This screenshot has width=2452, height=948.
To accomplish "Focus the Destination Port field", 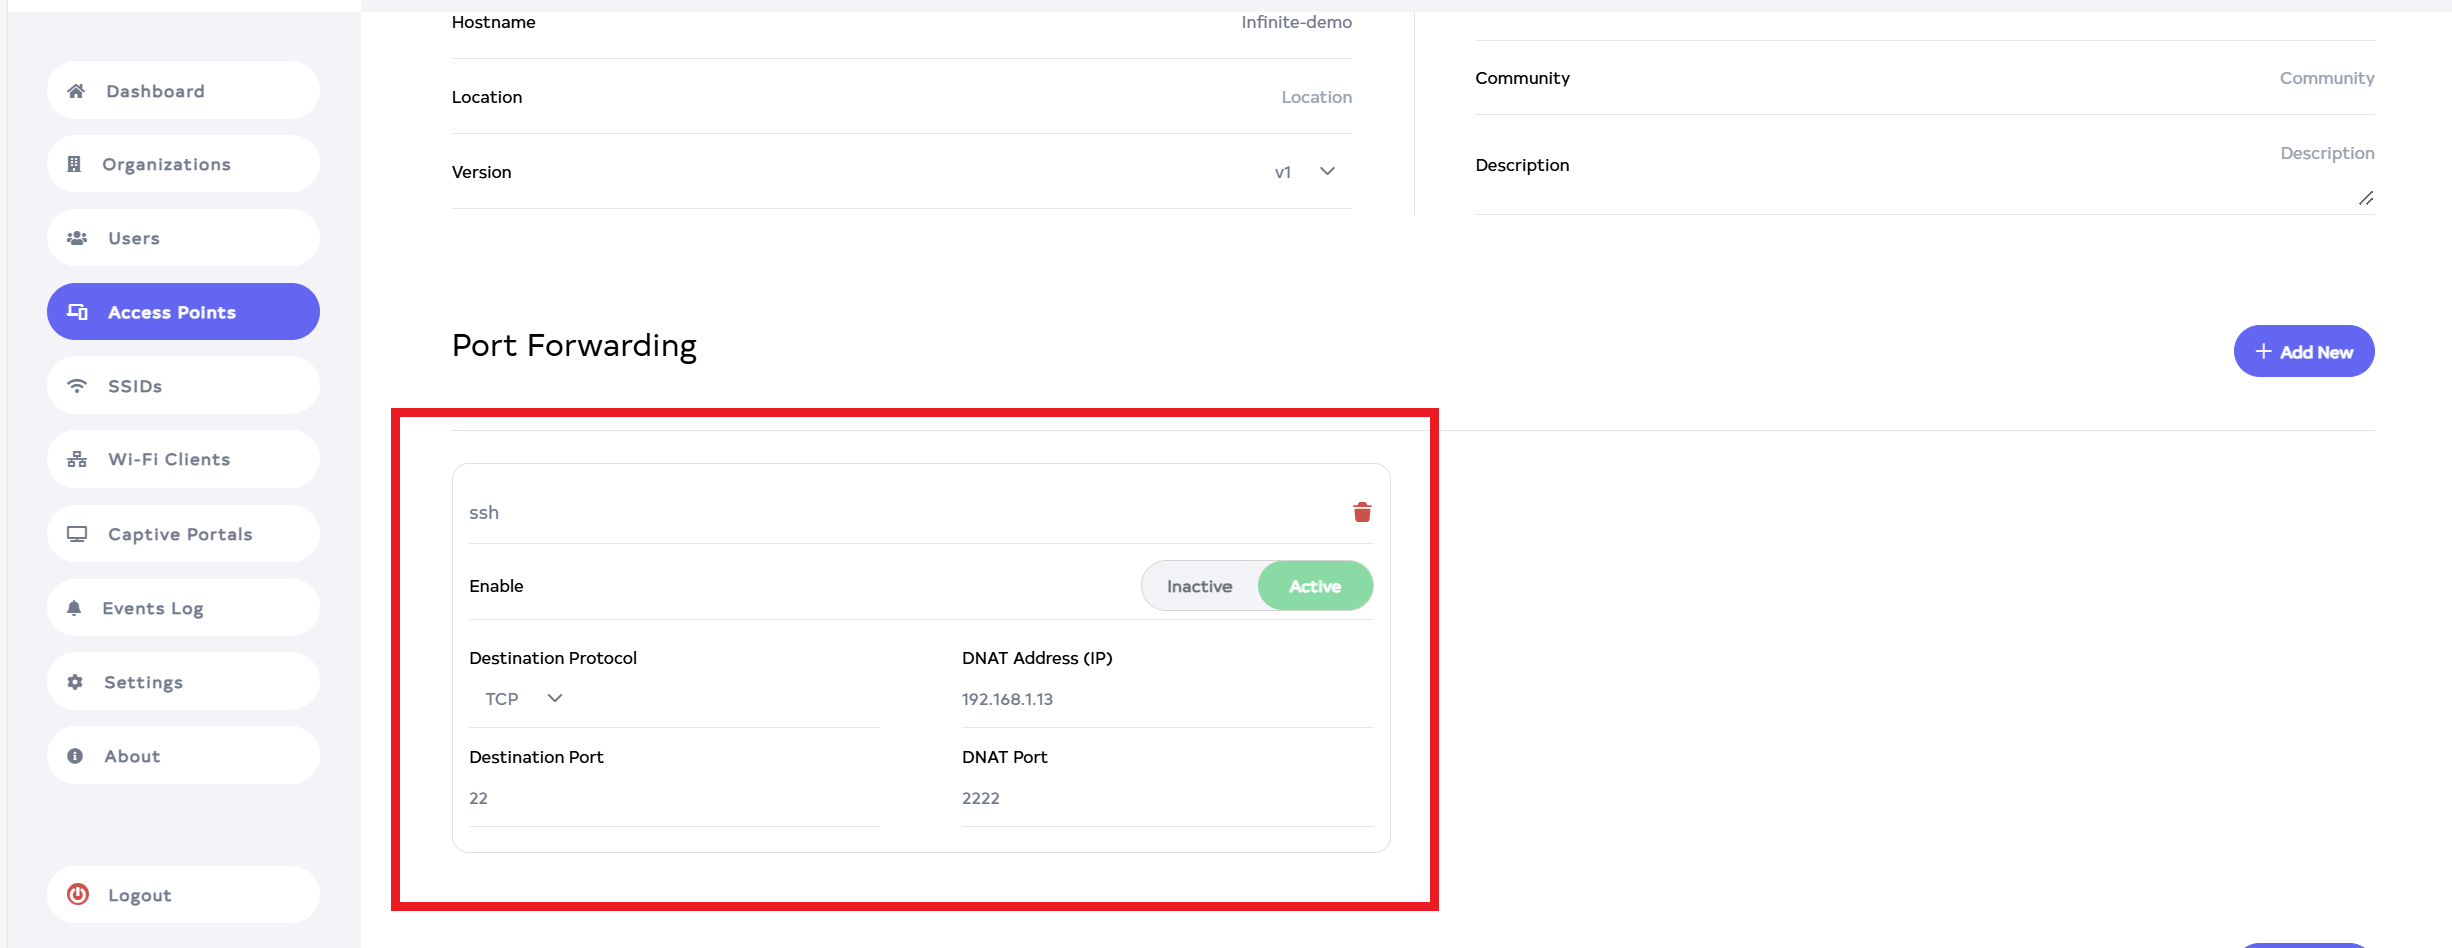I will [673, 798].
